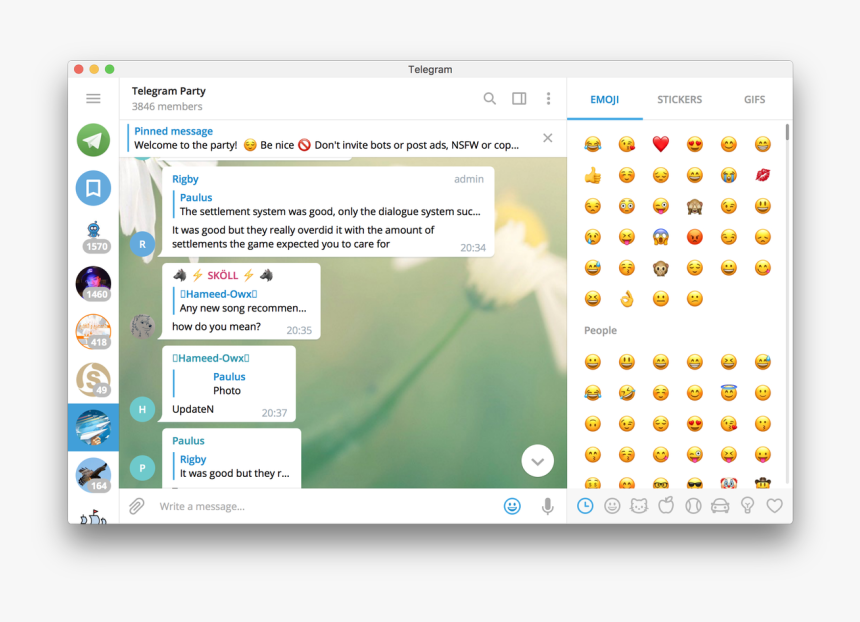Click the emoji panel scrollbar
This screenshot has width=860, height=622.
(x=788, y=132)
